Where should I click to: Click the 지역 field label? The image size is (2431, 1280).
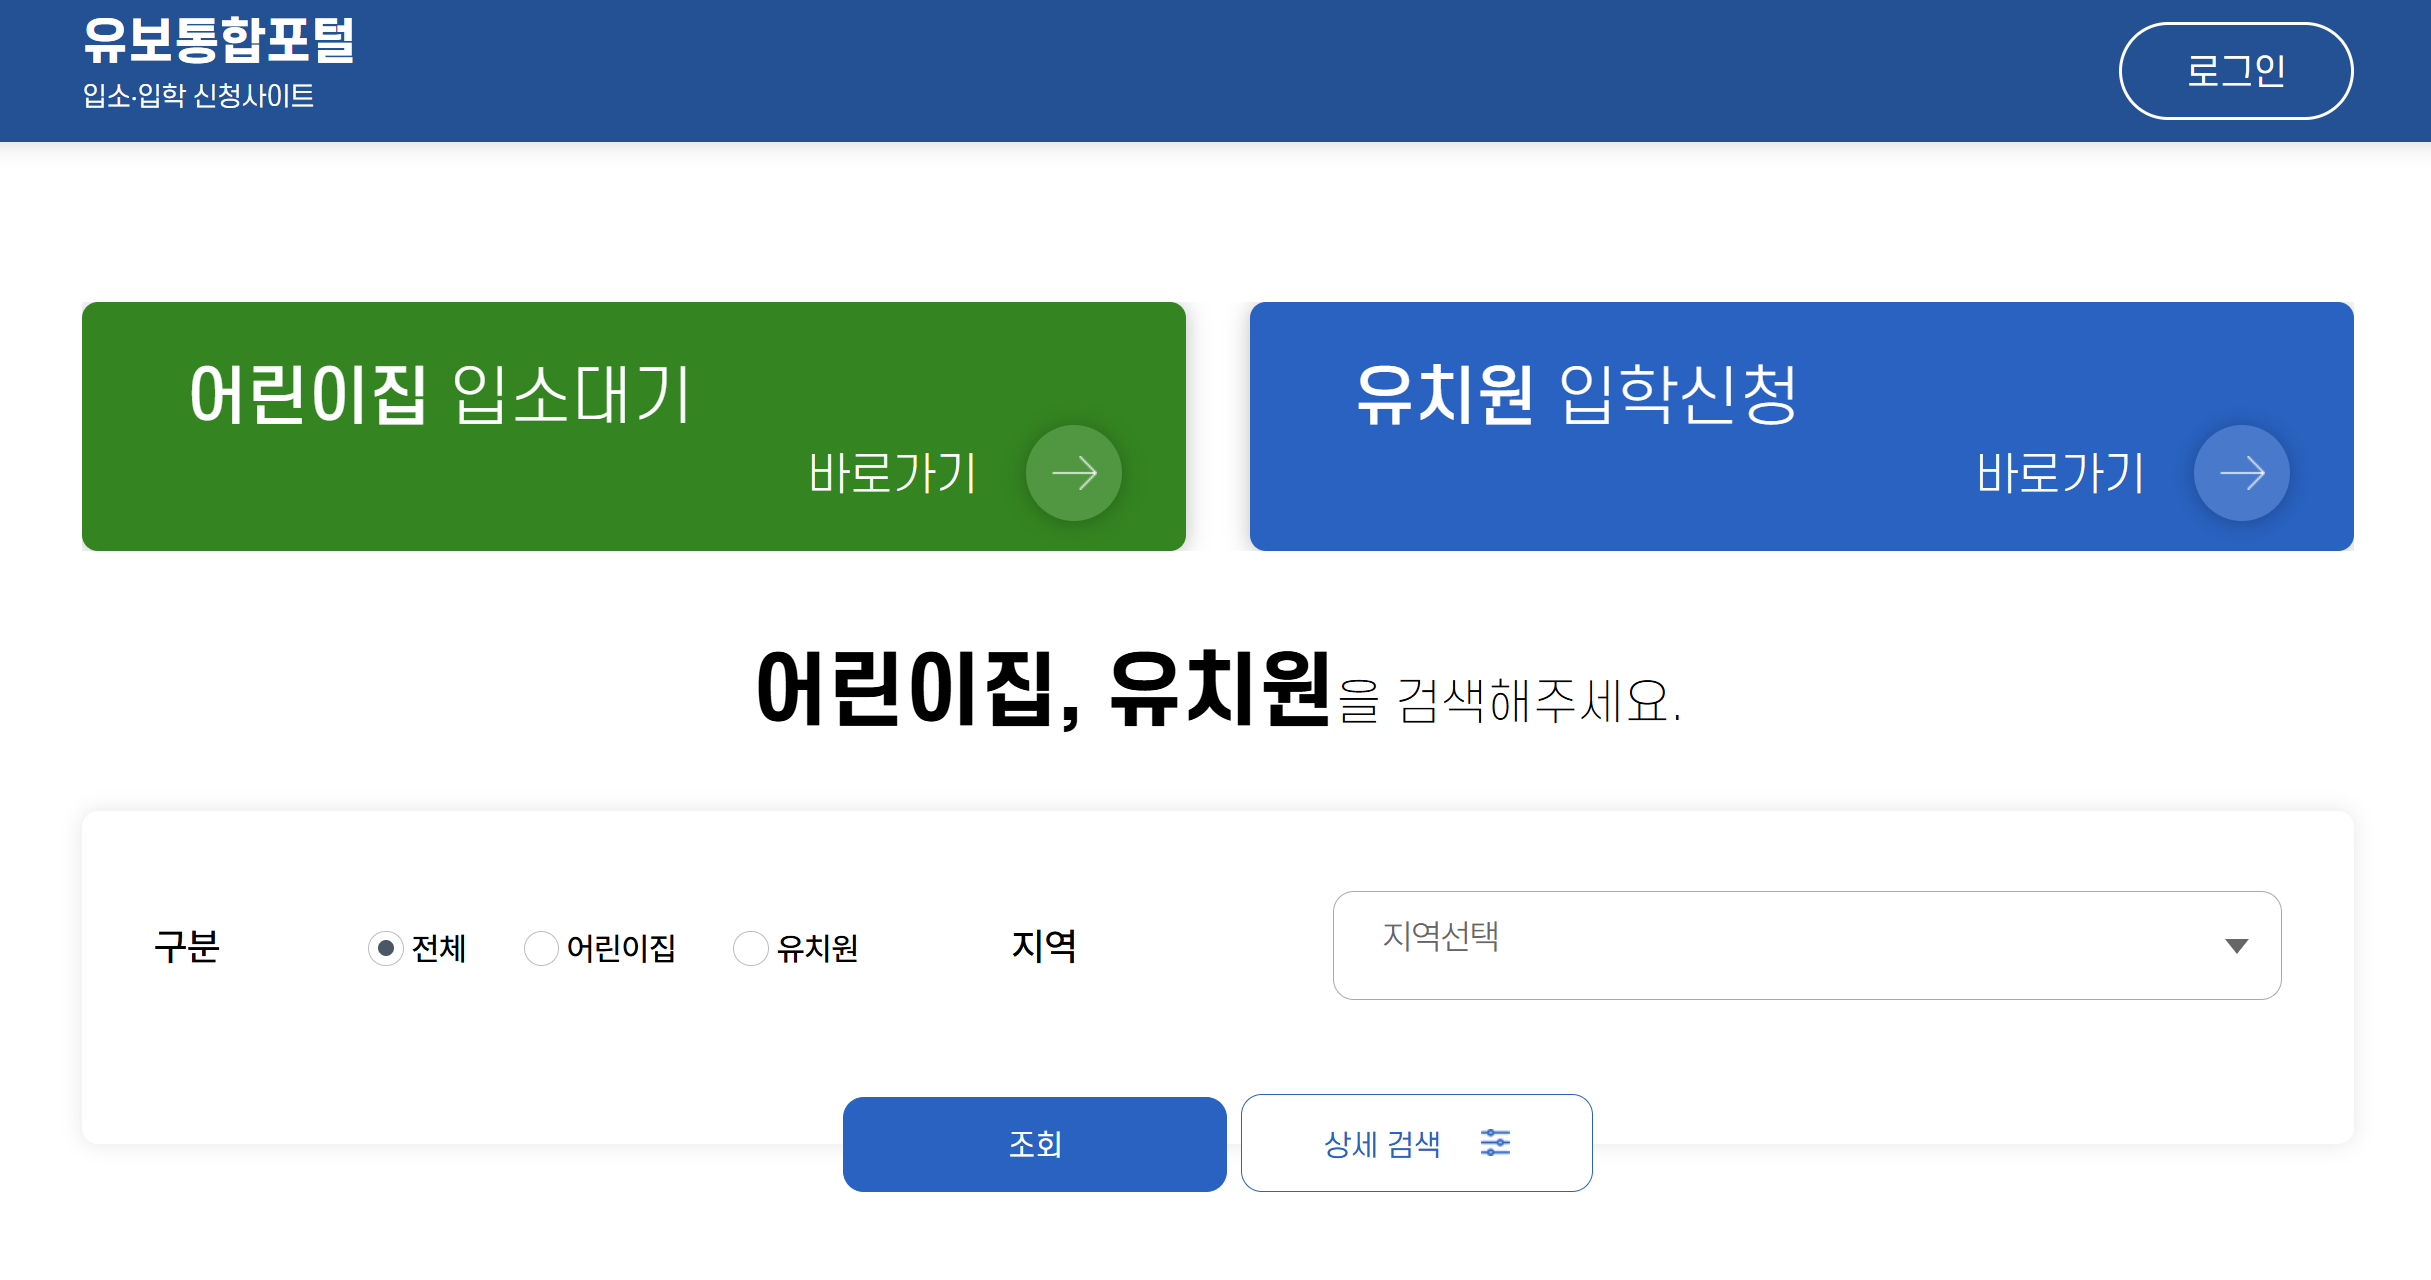tap(1043, 946)
